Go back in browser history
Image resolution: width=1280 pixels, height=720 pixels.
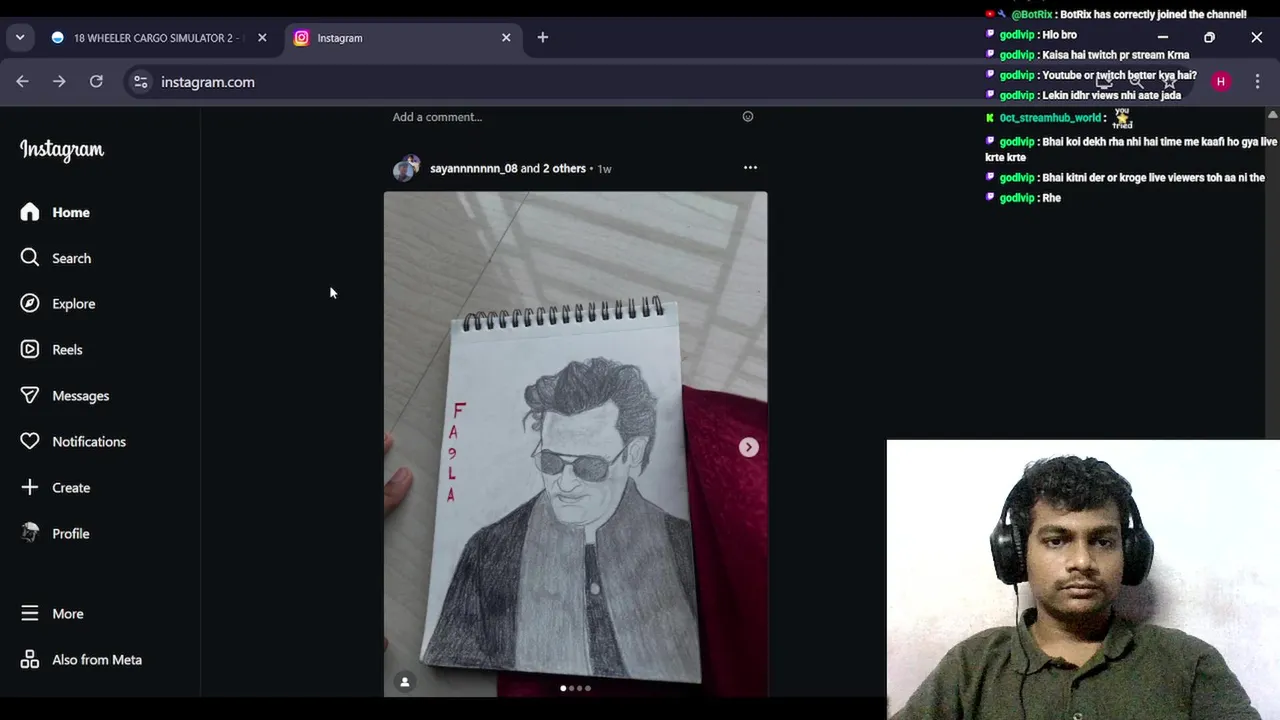(x=22, y=82)
